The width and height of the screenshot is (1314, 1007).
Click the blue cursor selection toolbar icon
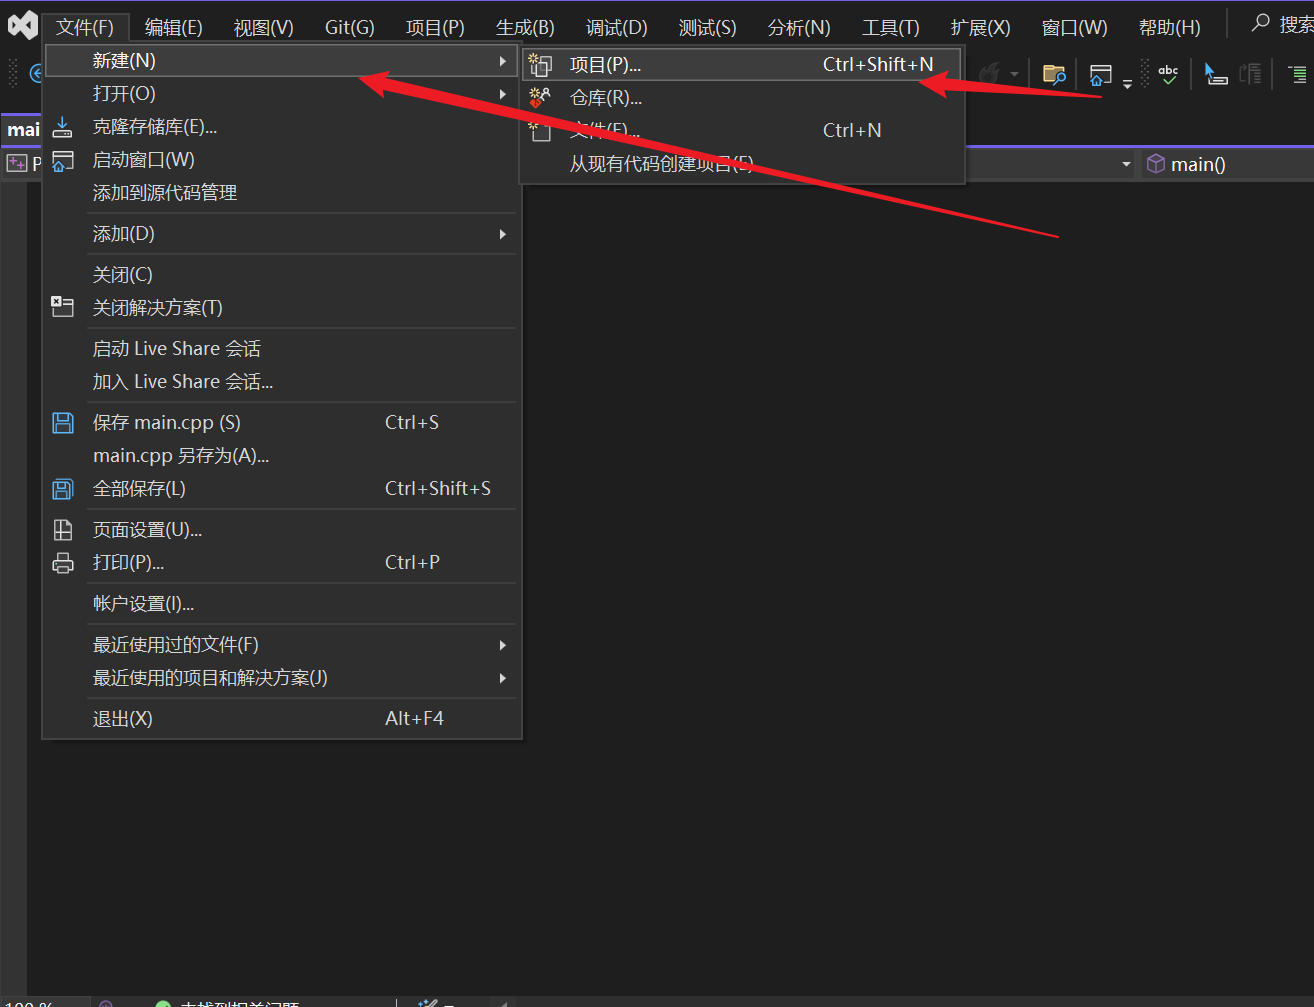click(1215, 74)
